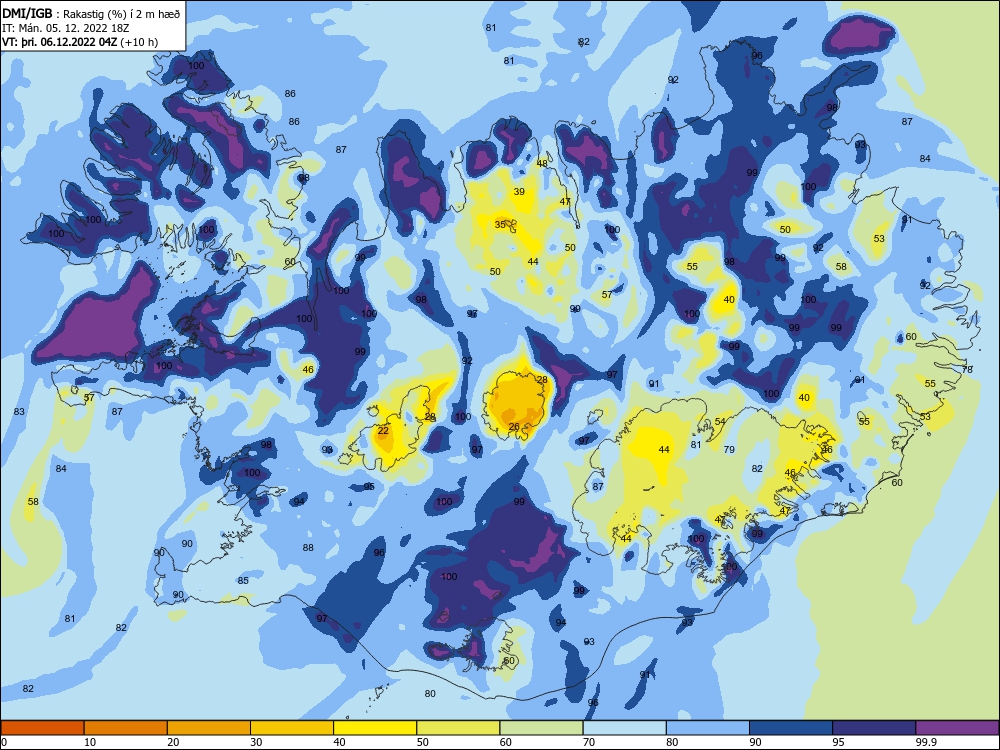Image resolution: width=1000 pixels, height=750 pixels.
Task: Click the humidity value '39' on the map
Action: (519, 191)
